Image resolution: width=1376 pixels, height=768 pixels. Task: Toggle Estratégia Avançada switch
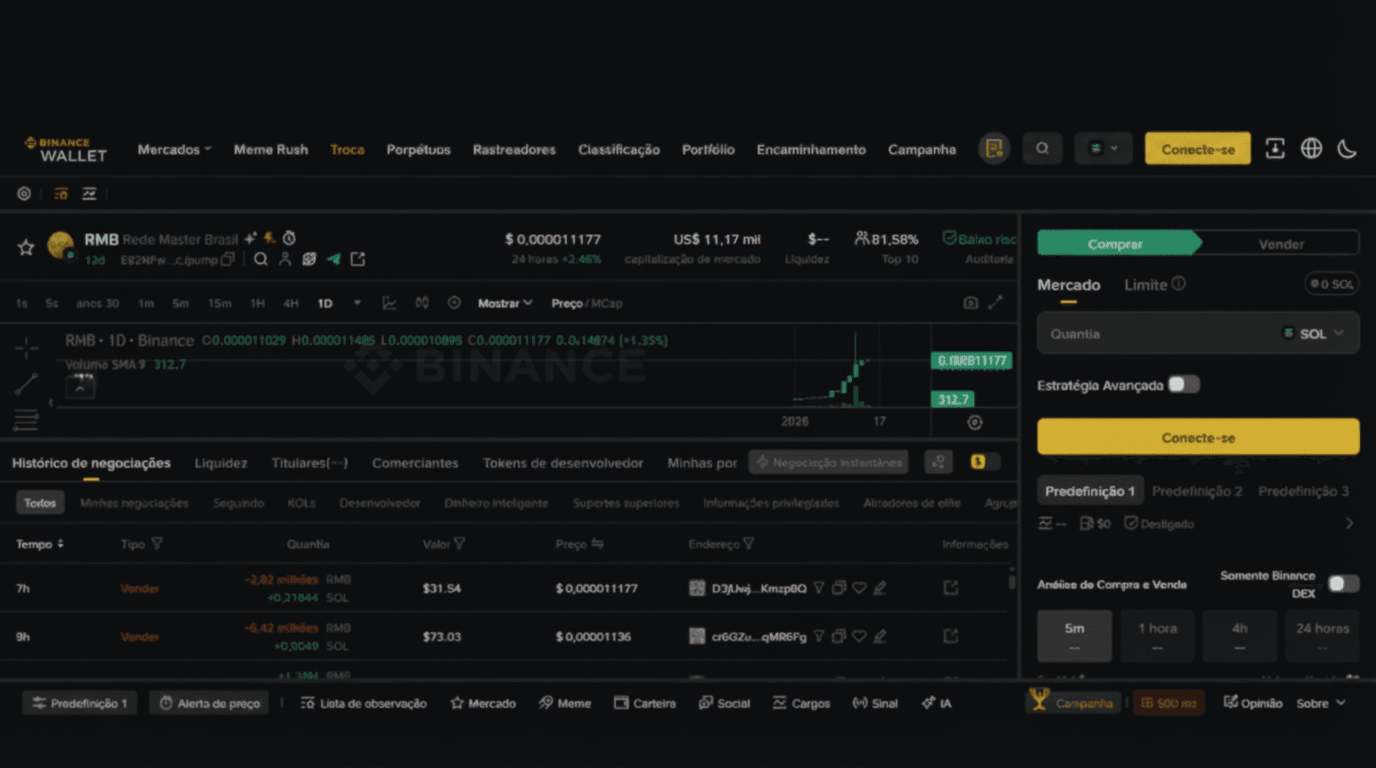pos(1183,385)
